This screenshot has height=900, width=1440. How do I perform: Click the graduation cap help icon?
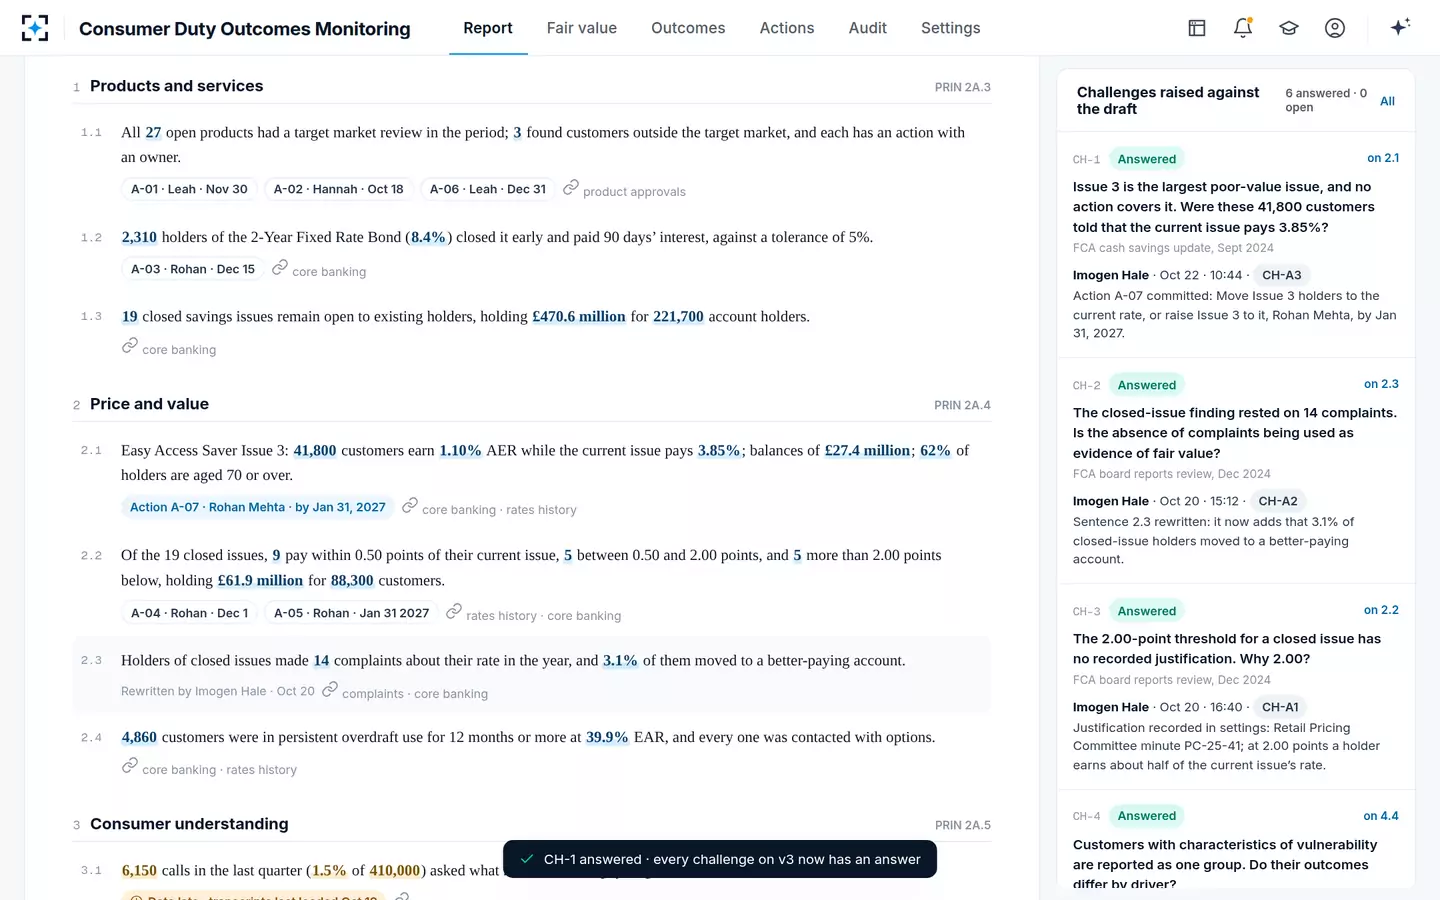point(1289,28)
